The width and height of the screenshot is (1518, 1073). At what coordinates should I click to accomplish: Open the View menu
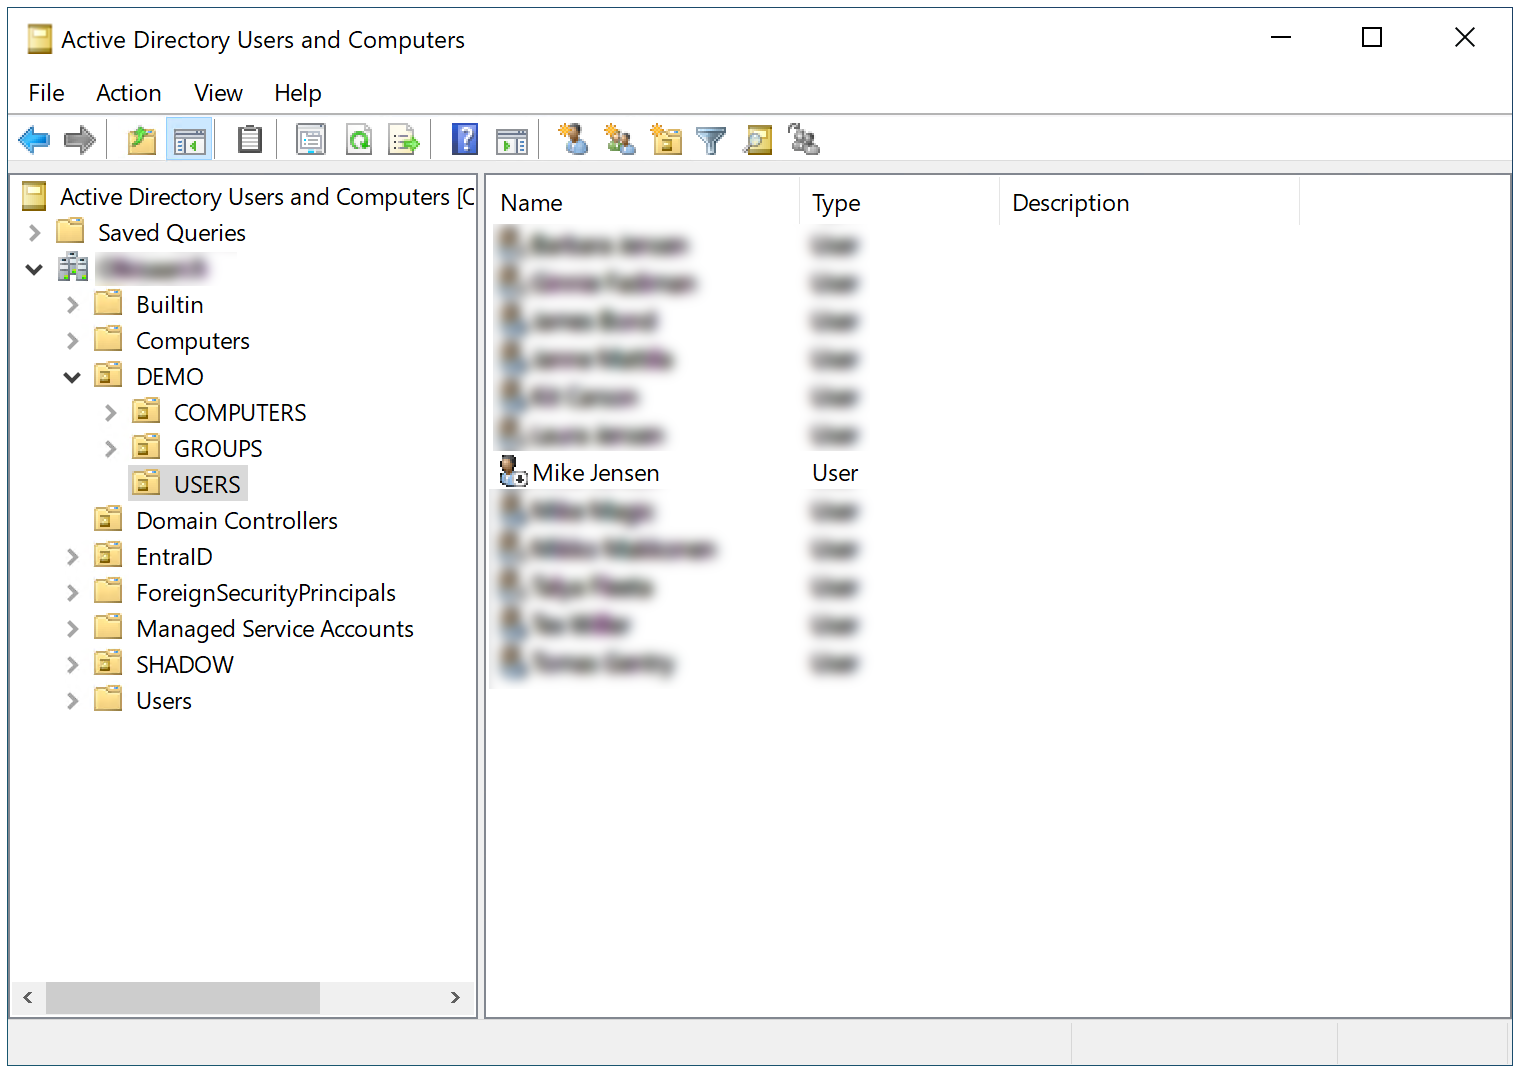pos(219,93)
